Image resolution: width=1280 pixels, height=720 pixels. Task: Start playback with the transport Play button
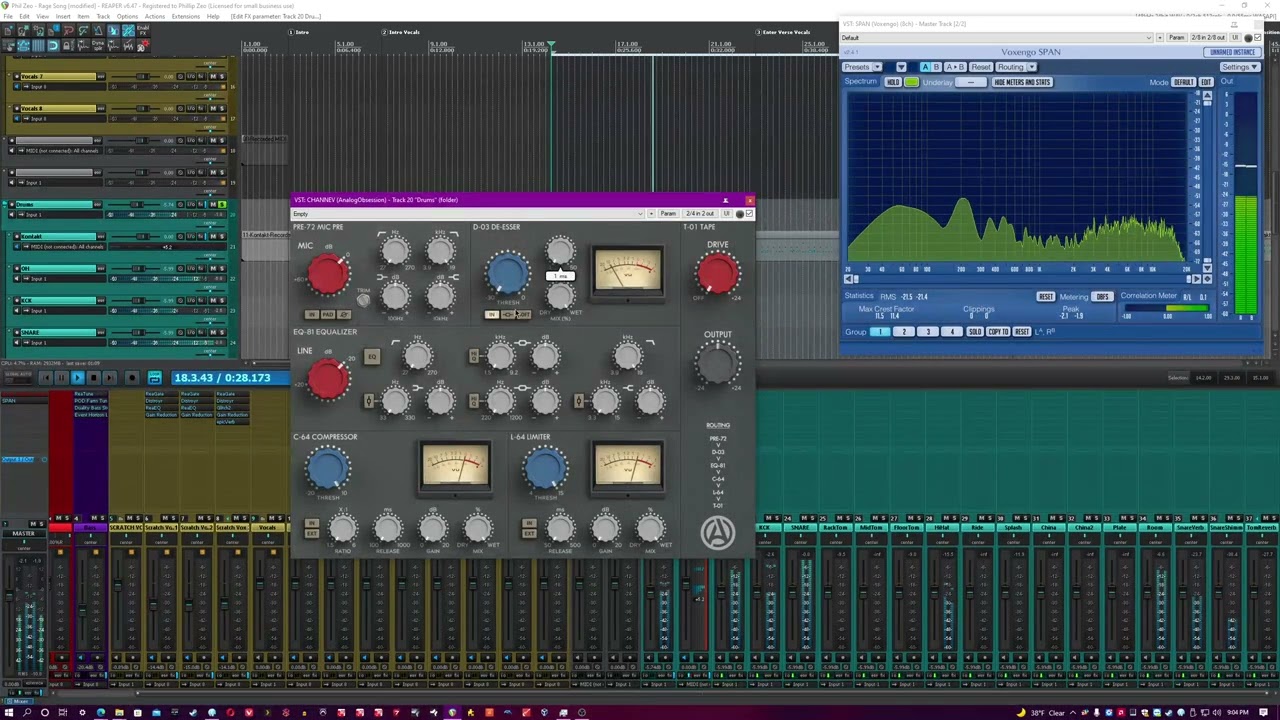77,378
